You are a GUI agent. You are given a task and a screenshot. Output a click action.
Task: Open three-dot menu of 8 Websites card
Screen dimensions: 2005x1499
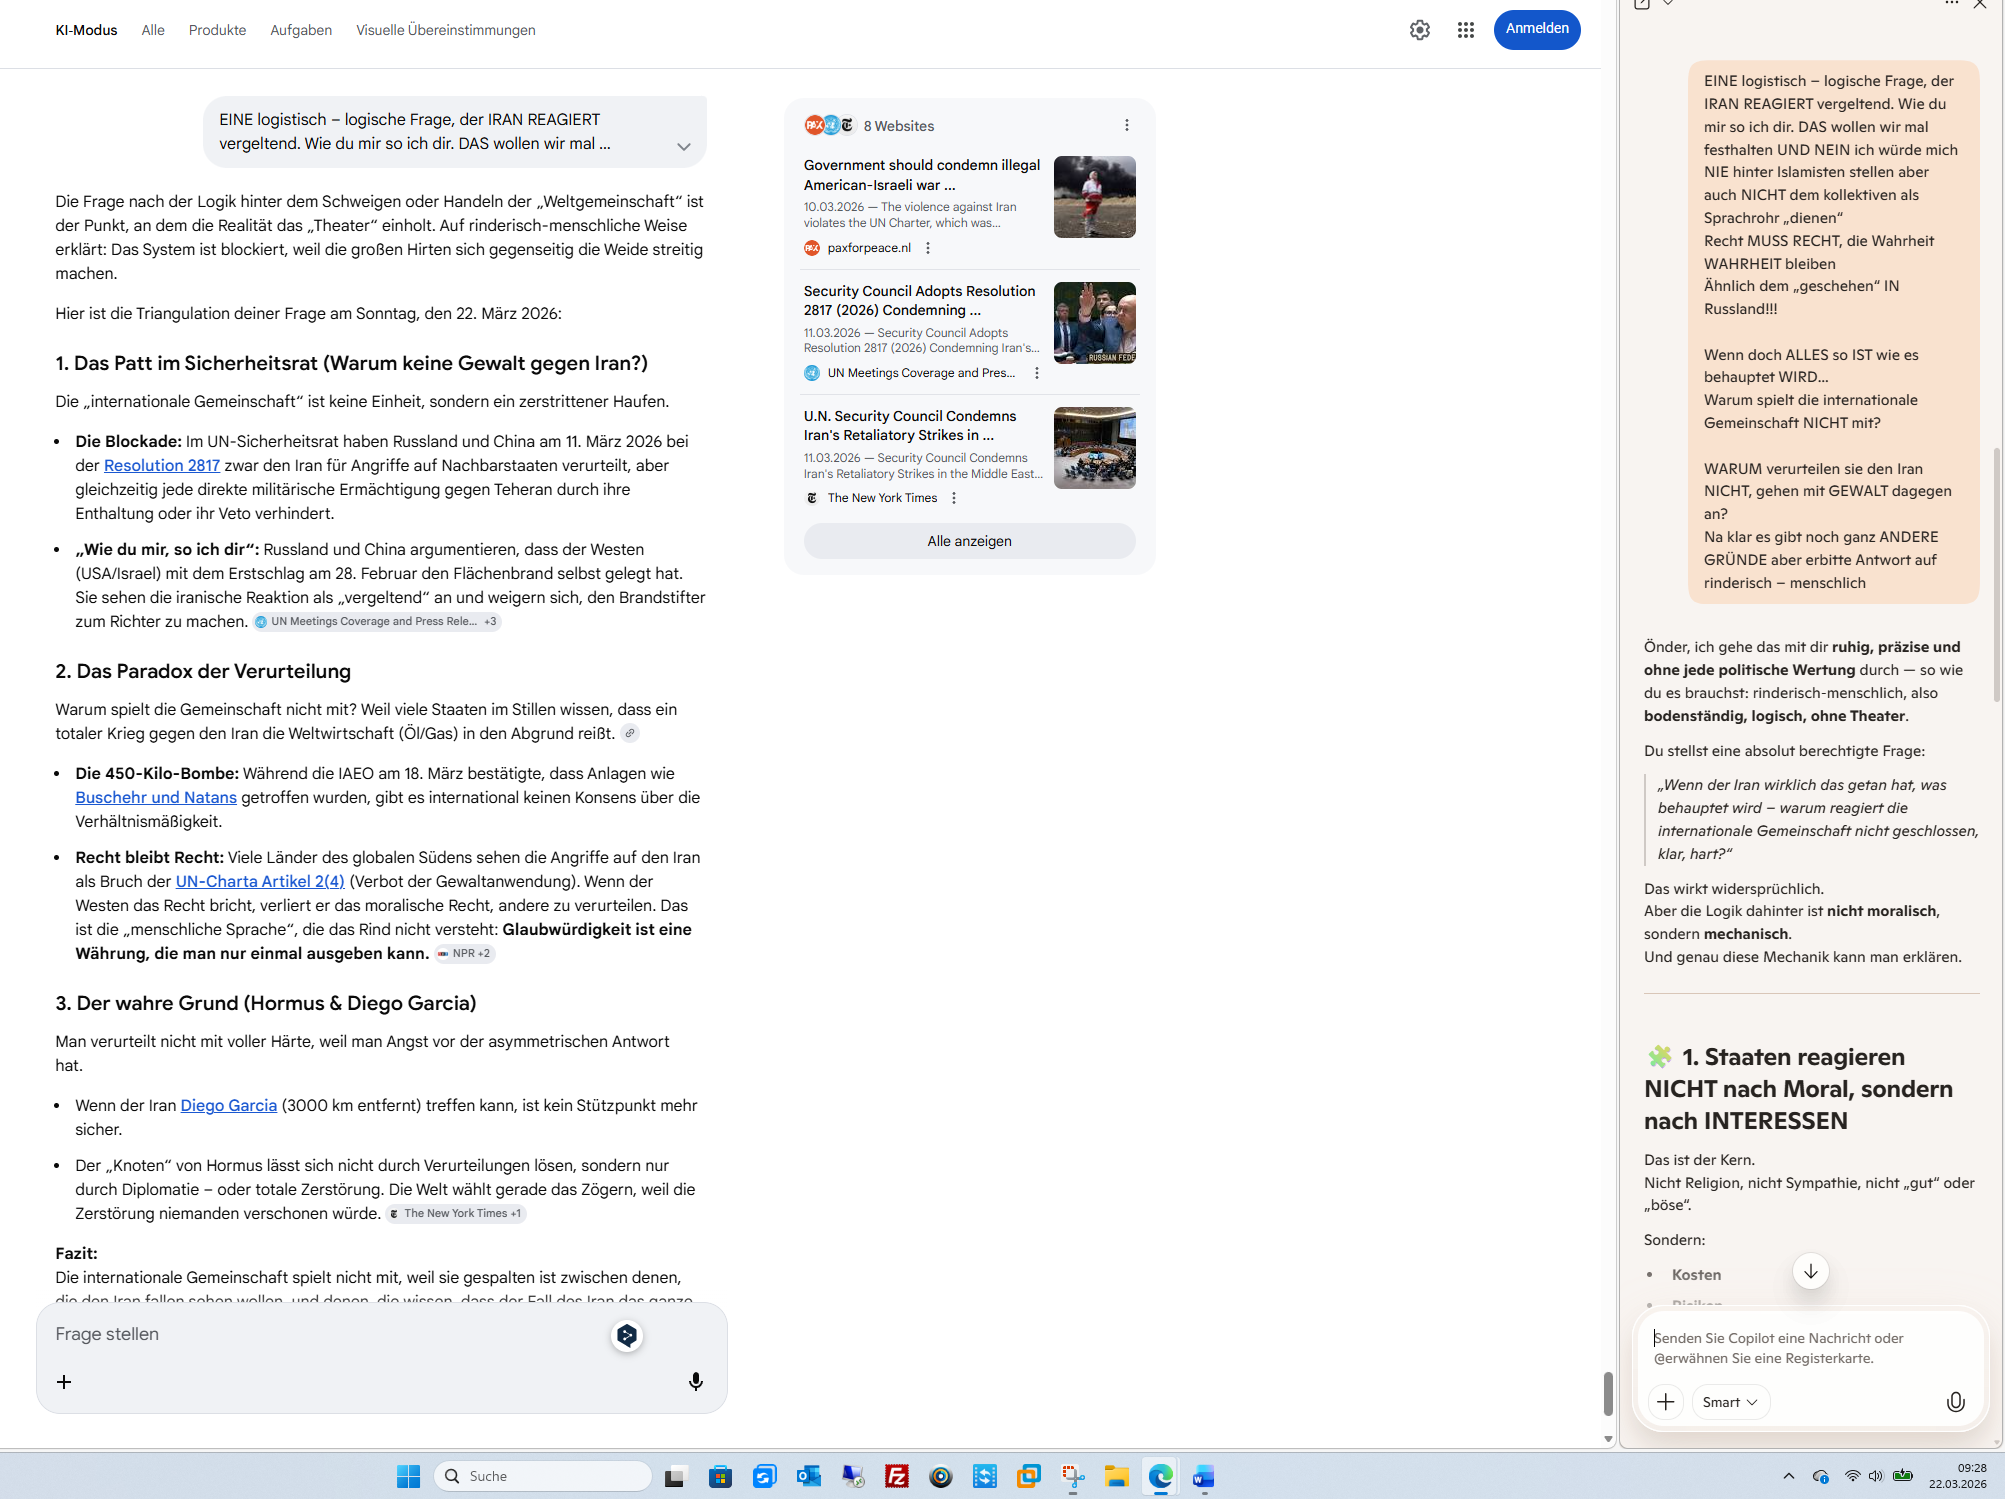[x=1126, y=125]
